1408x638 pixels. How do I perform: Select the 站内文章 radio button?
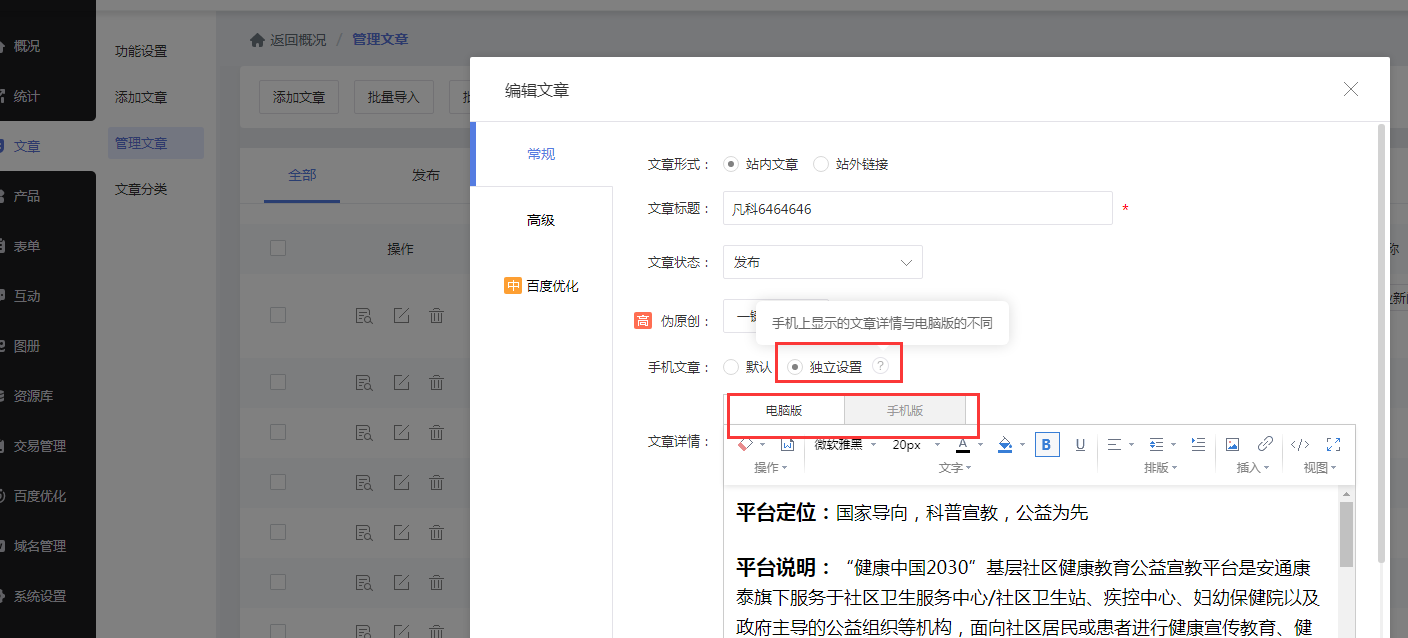[731, 164]
